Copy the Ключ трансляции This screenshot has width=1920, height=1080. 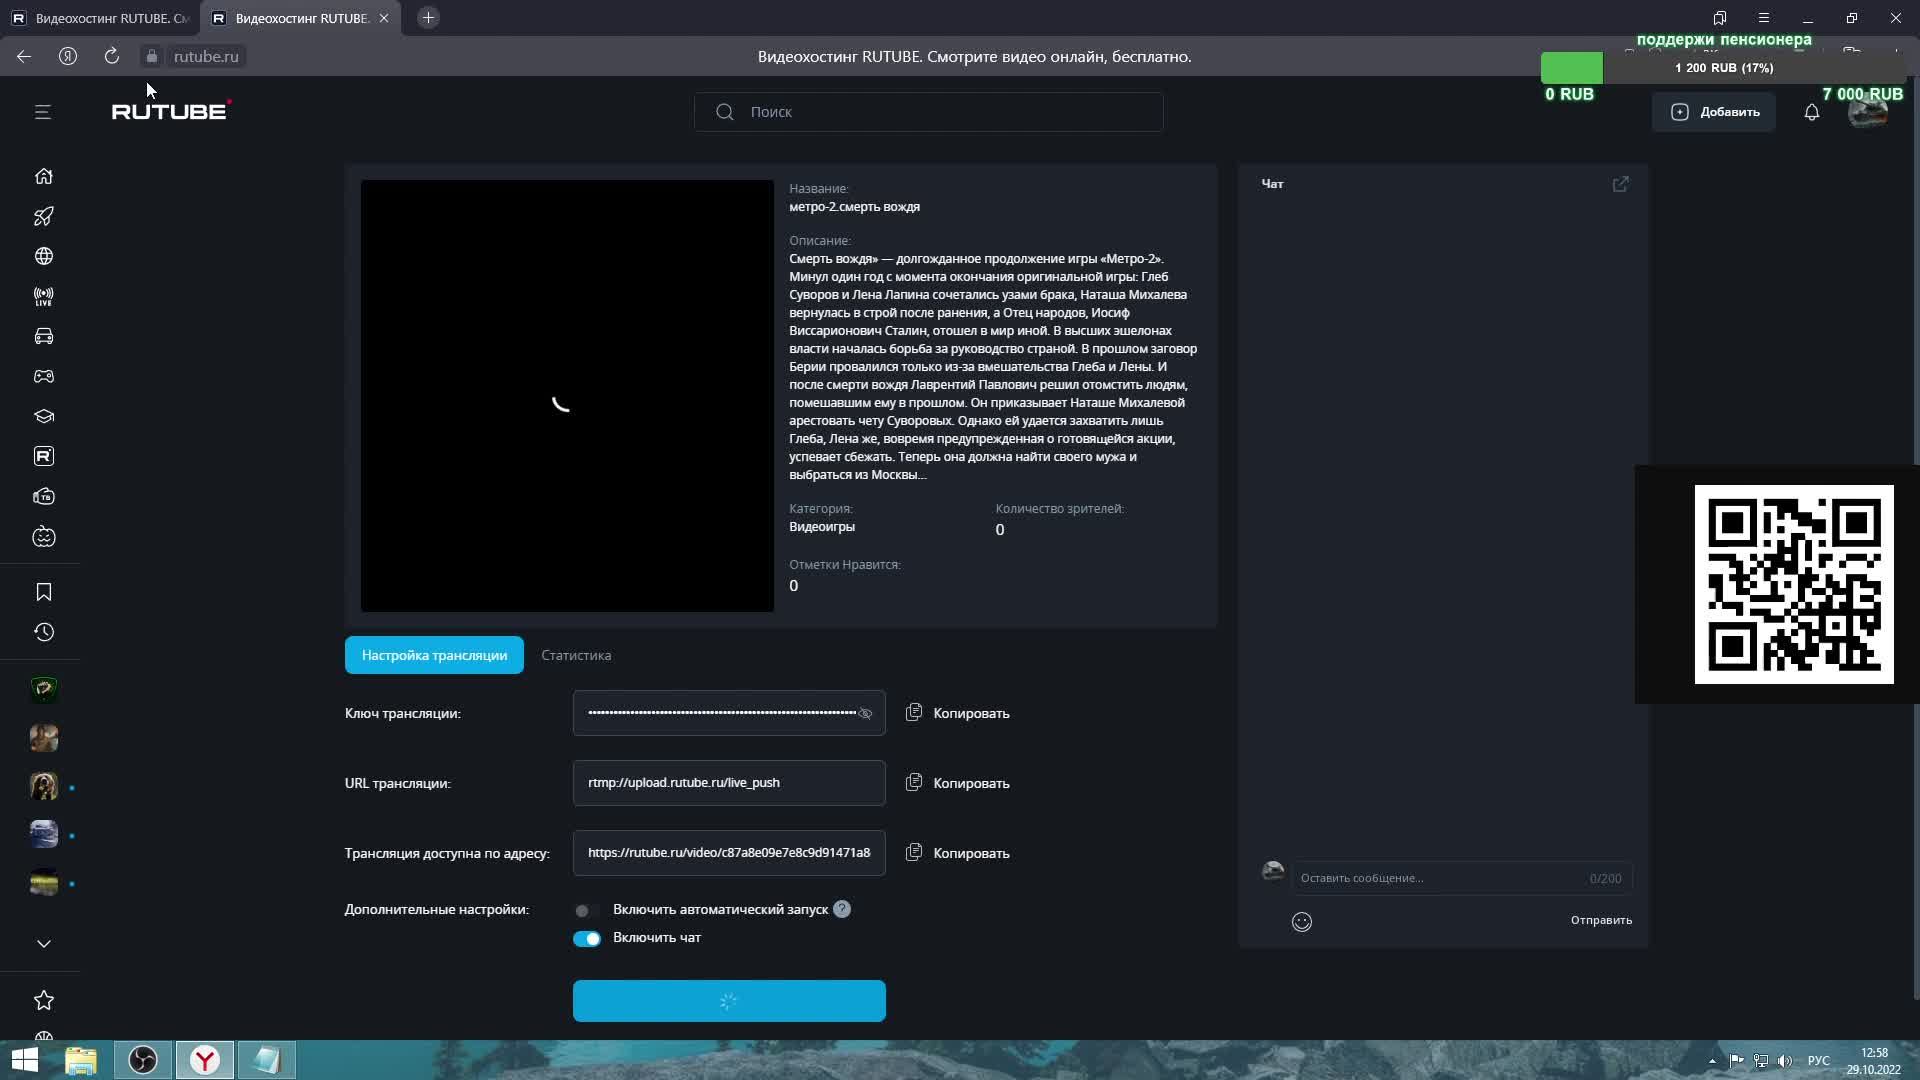pos(958,713)
